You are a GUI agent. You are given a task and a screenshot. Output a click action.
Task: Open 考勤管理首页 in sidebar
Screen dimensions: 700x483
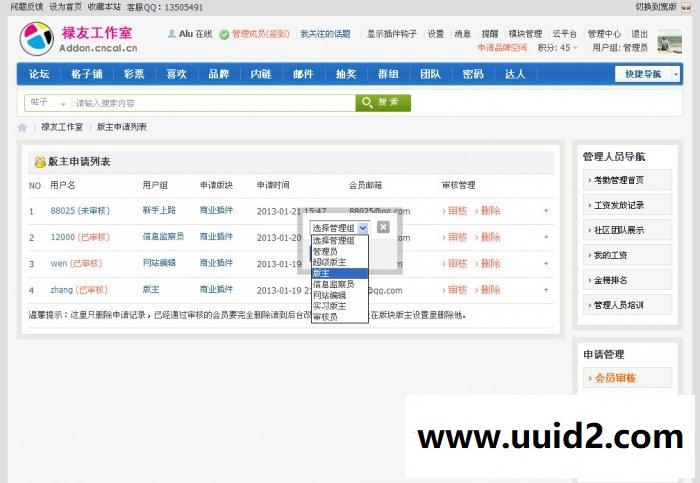pyautogui.click(x=627, y=180)
